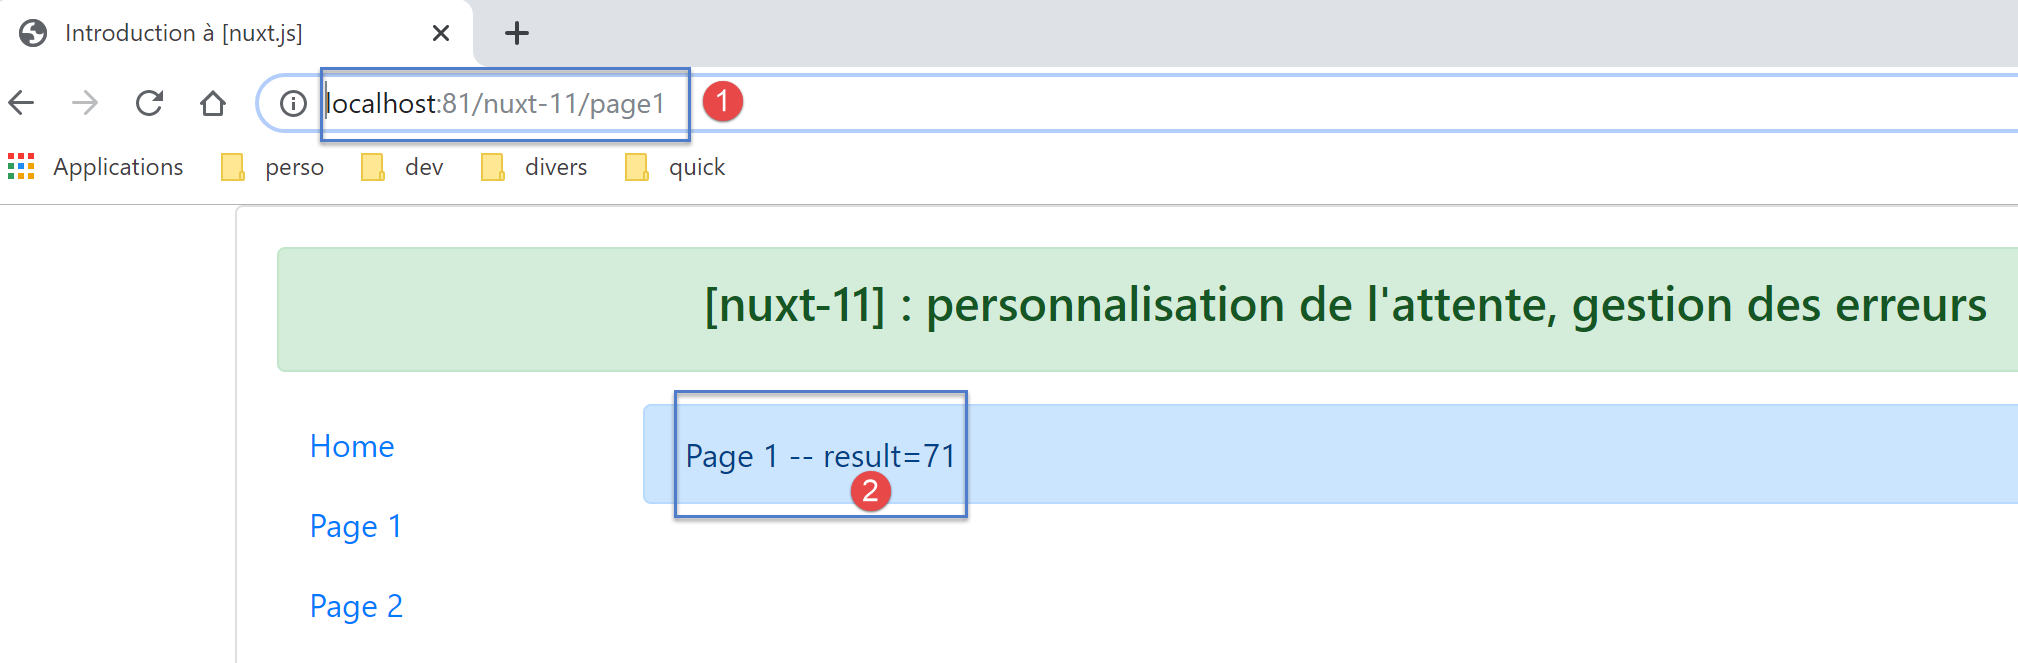
Task: Reload the current page
Action: click(149, 103)
